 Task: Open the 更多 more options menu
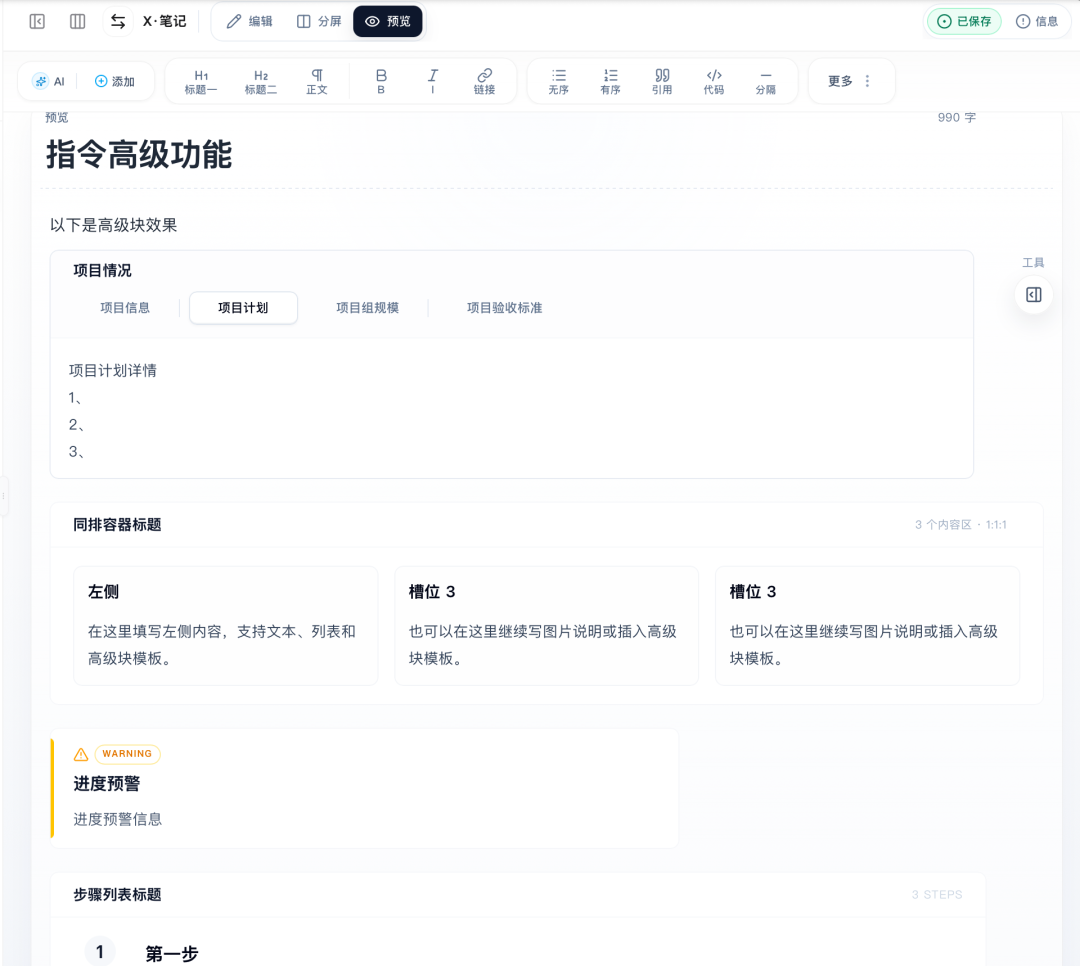click(851, 81)
